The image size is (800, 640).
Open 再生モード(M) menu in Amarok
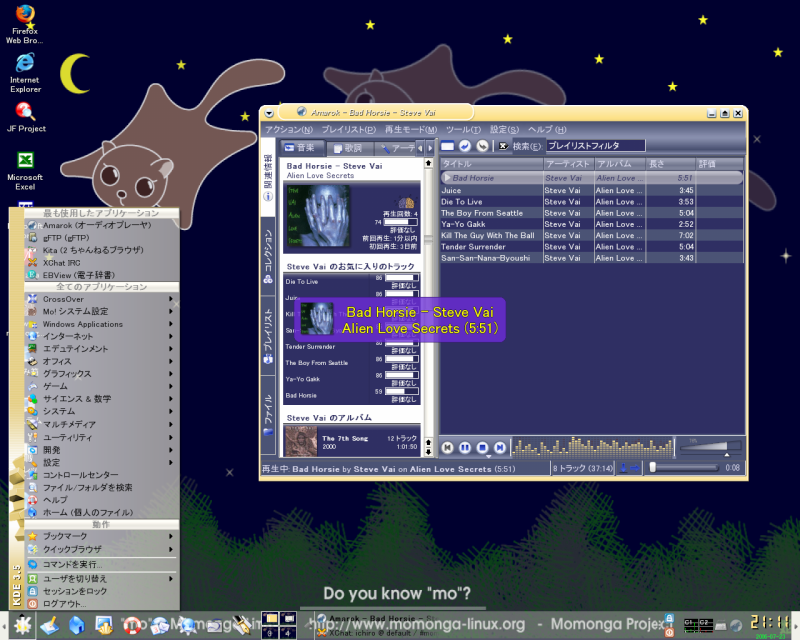point(411,130)
